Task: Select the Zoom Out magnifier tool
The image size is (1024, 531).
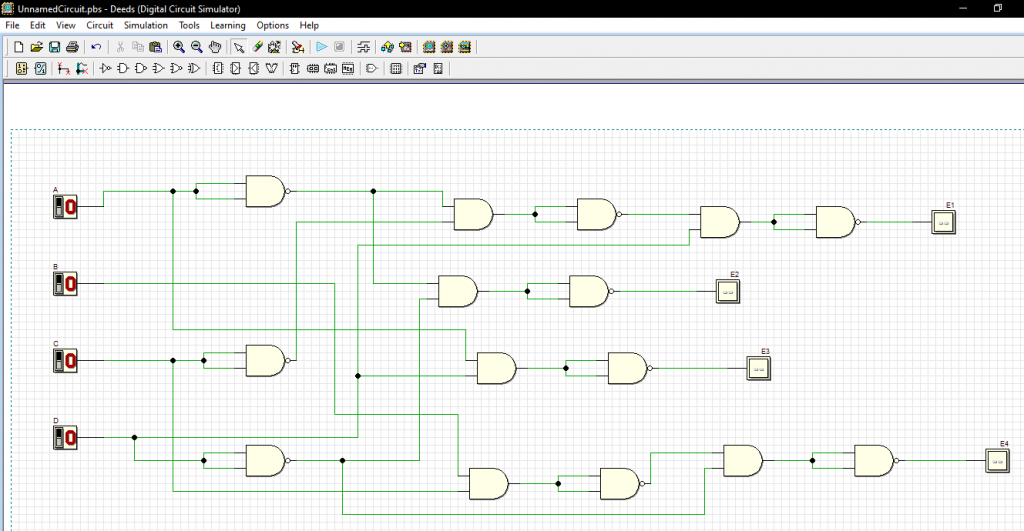Action: pyautogui.click(x=196, y=47)
